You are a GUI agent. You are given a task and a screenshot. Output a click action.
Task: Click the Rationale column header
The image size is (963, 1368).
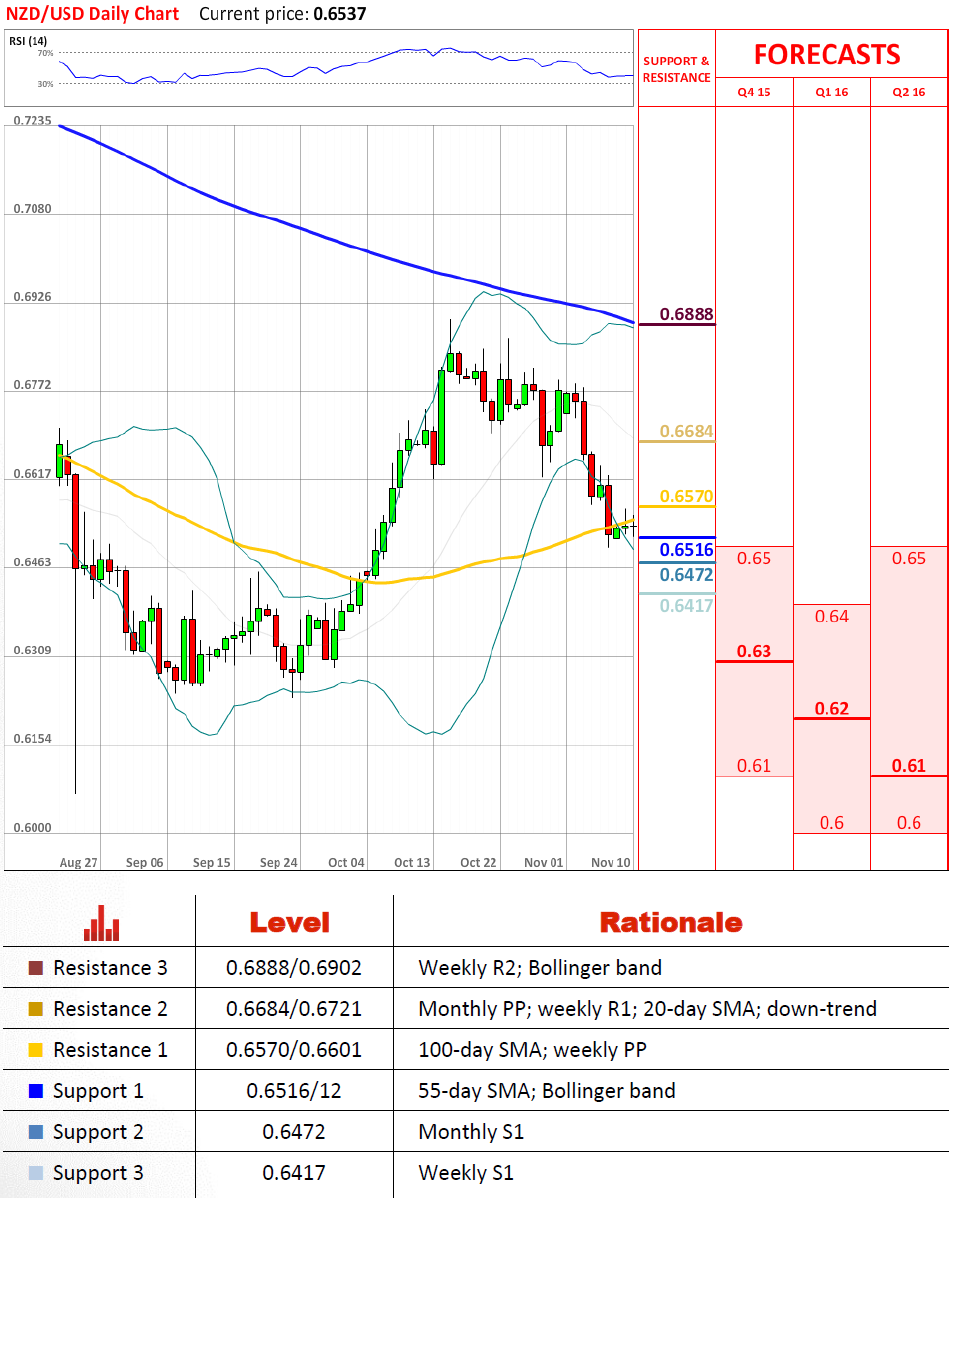(671, 923)
